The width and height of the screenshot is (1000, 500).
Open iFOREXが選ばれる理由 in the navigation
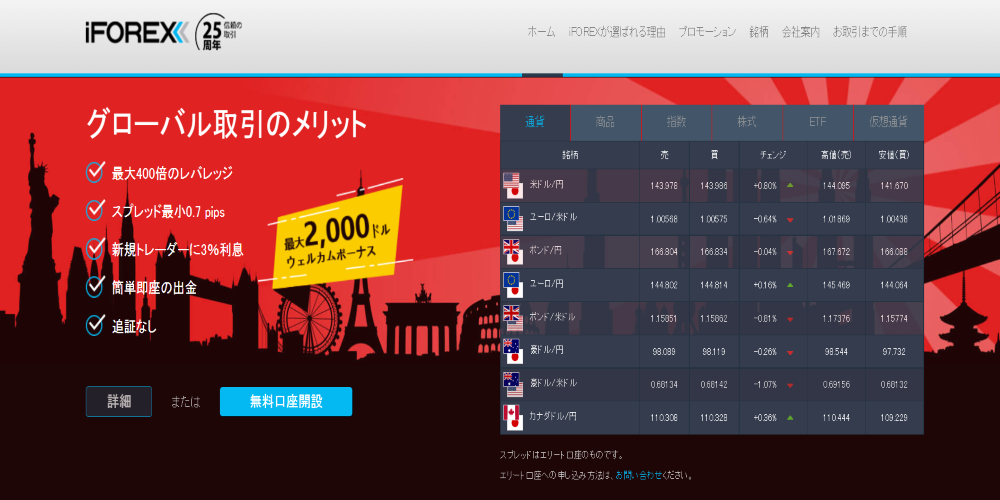point(617,32)
